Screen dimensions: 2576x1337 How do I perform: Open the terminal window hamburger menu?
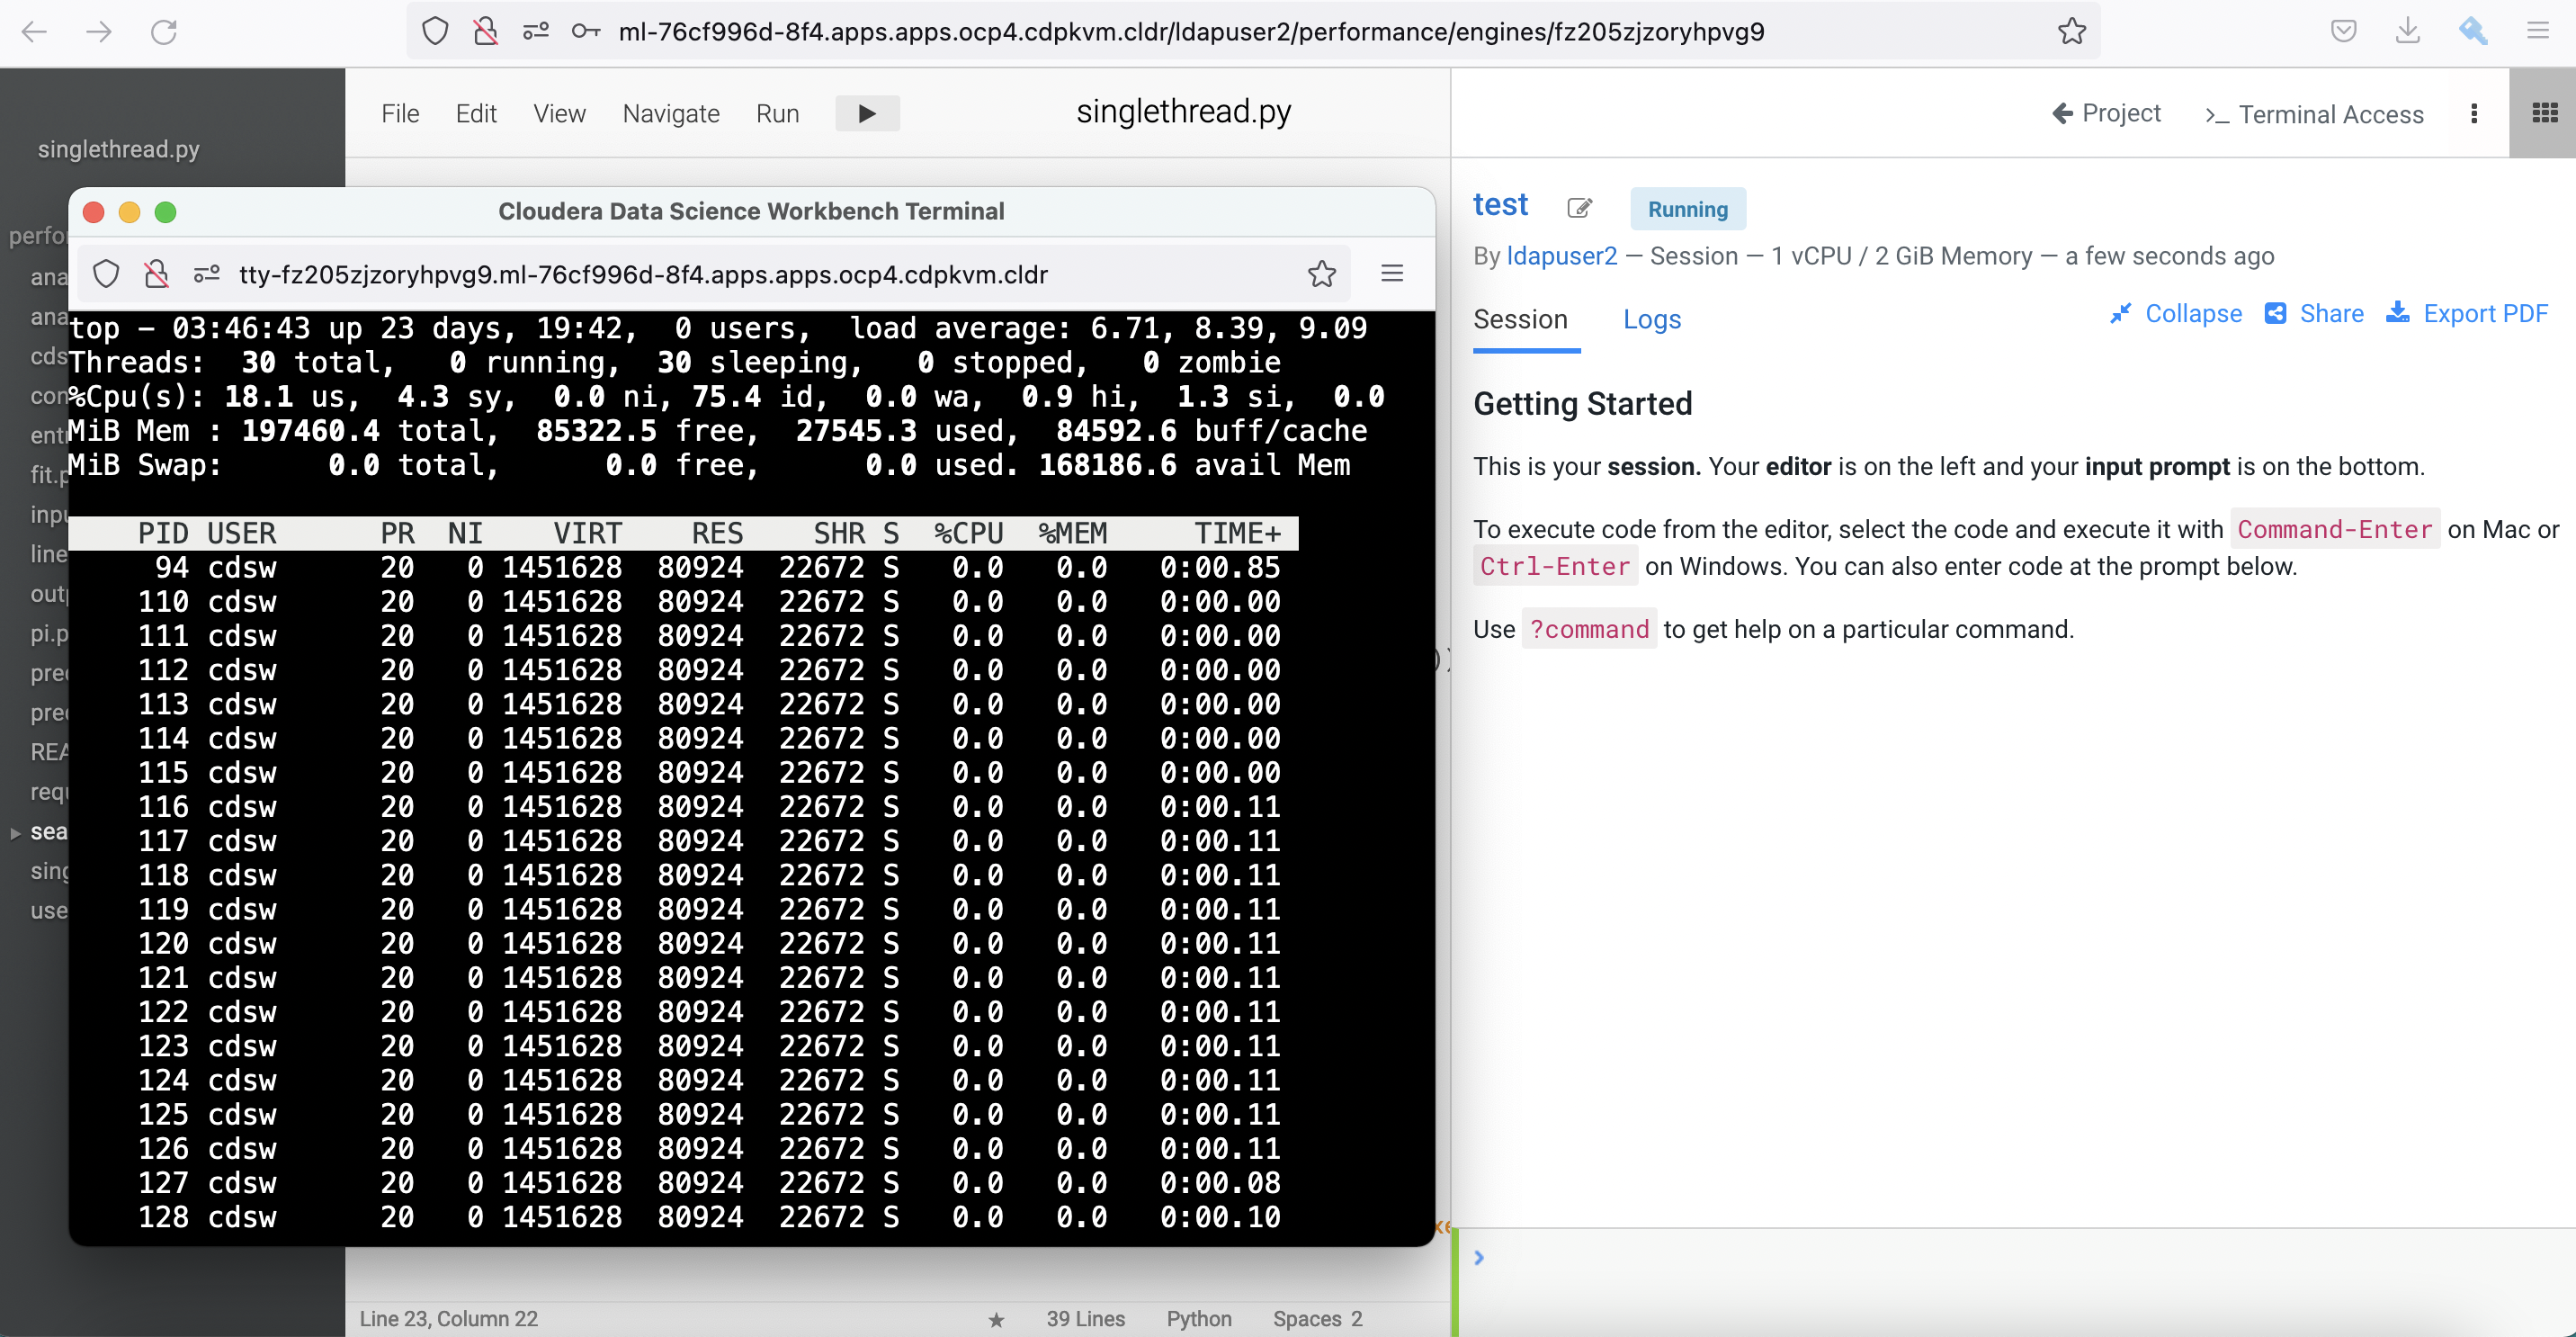1392,273
